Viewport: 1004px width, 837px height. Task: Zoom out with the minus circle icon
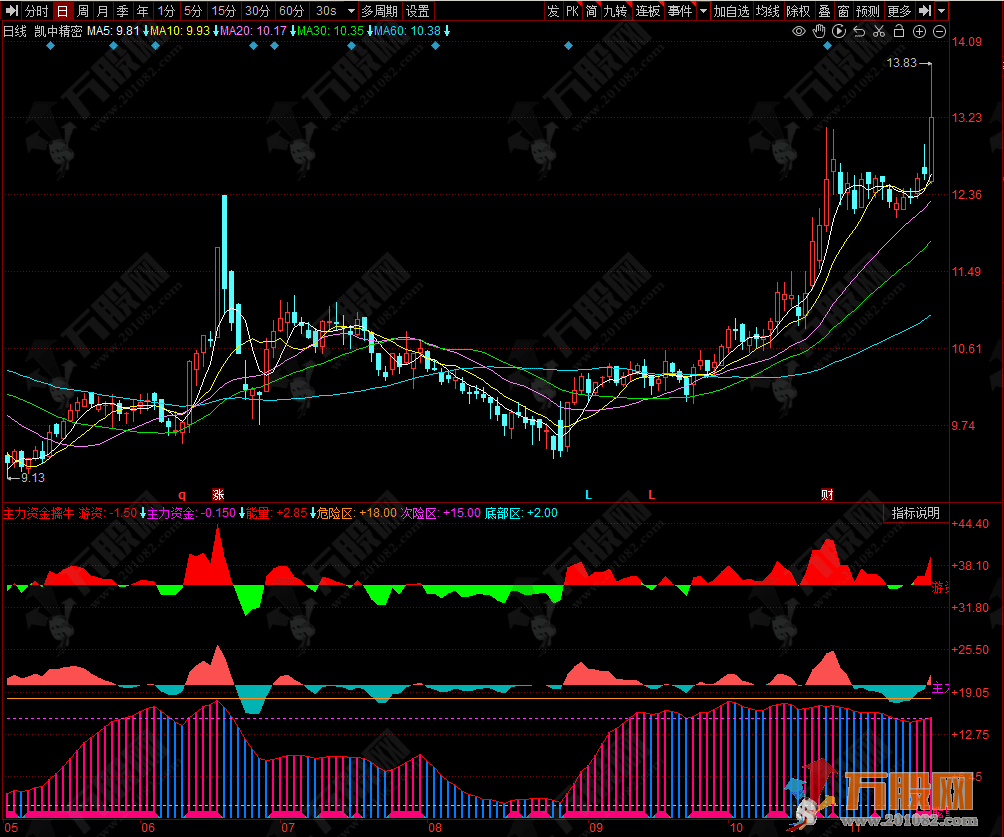coord(939,31)
